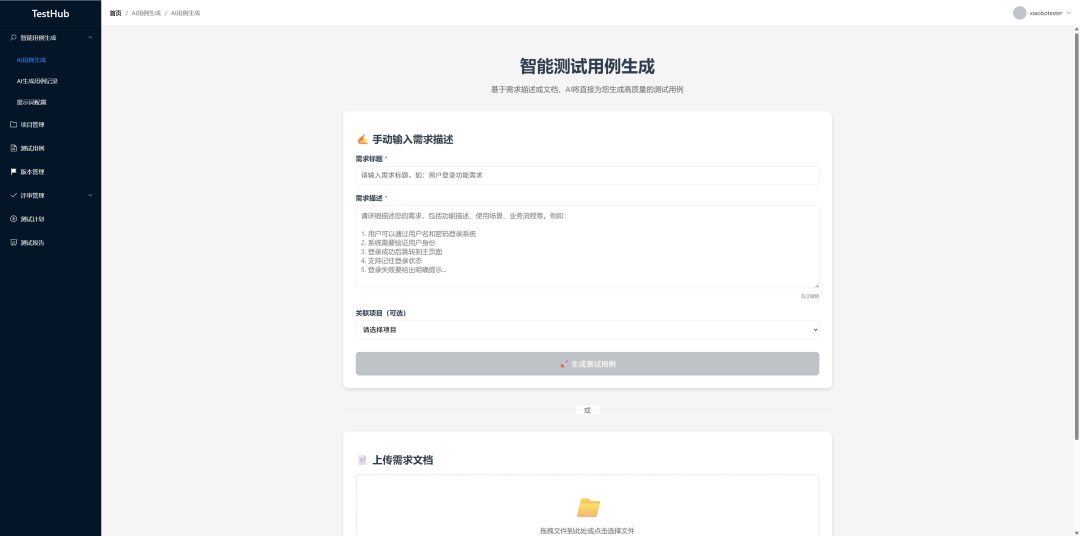Open 提示词配置 in the sidebar
The image size is (1080, 536).
pyautogui.click(x=32, y=102)
